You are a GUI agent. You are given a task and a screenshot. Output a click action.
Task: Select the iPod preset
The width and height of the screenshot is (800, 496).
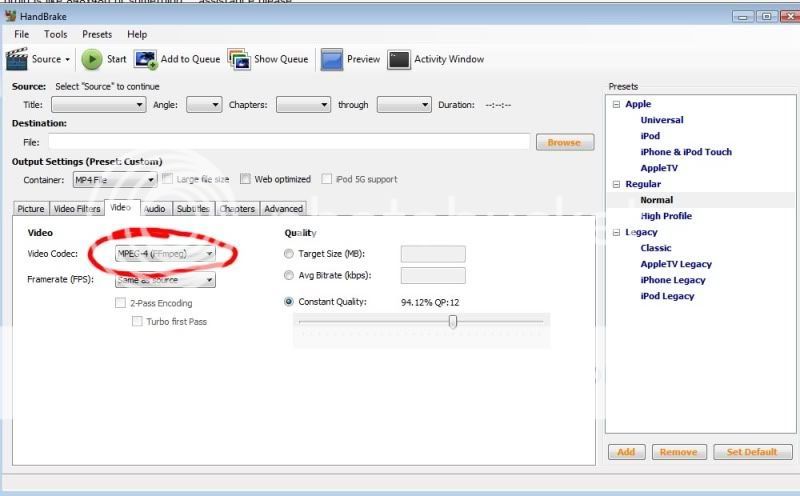[650, 136]
